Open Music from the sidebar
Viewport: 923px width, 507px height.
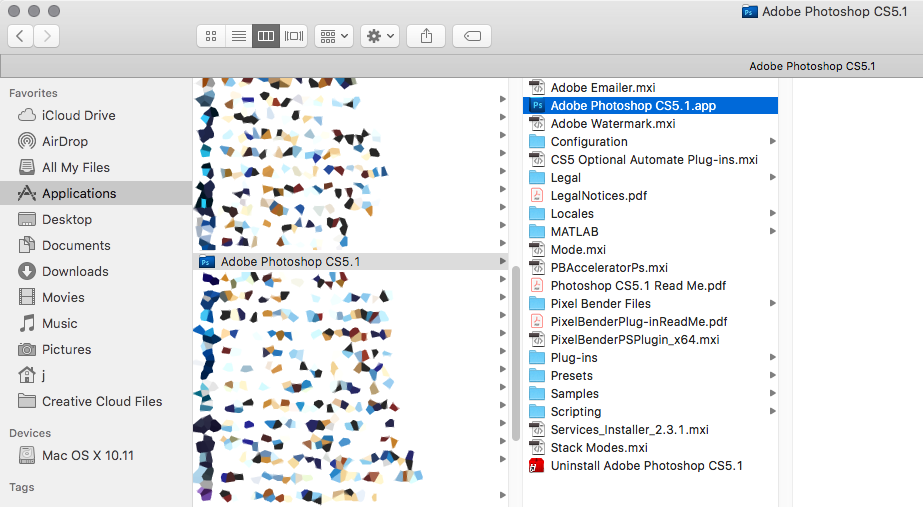coord(96,323)
